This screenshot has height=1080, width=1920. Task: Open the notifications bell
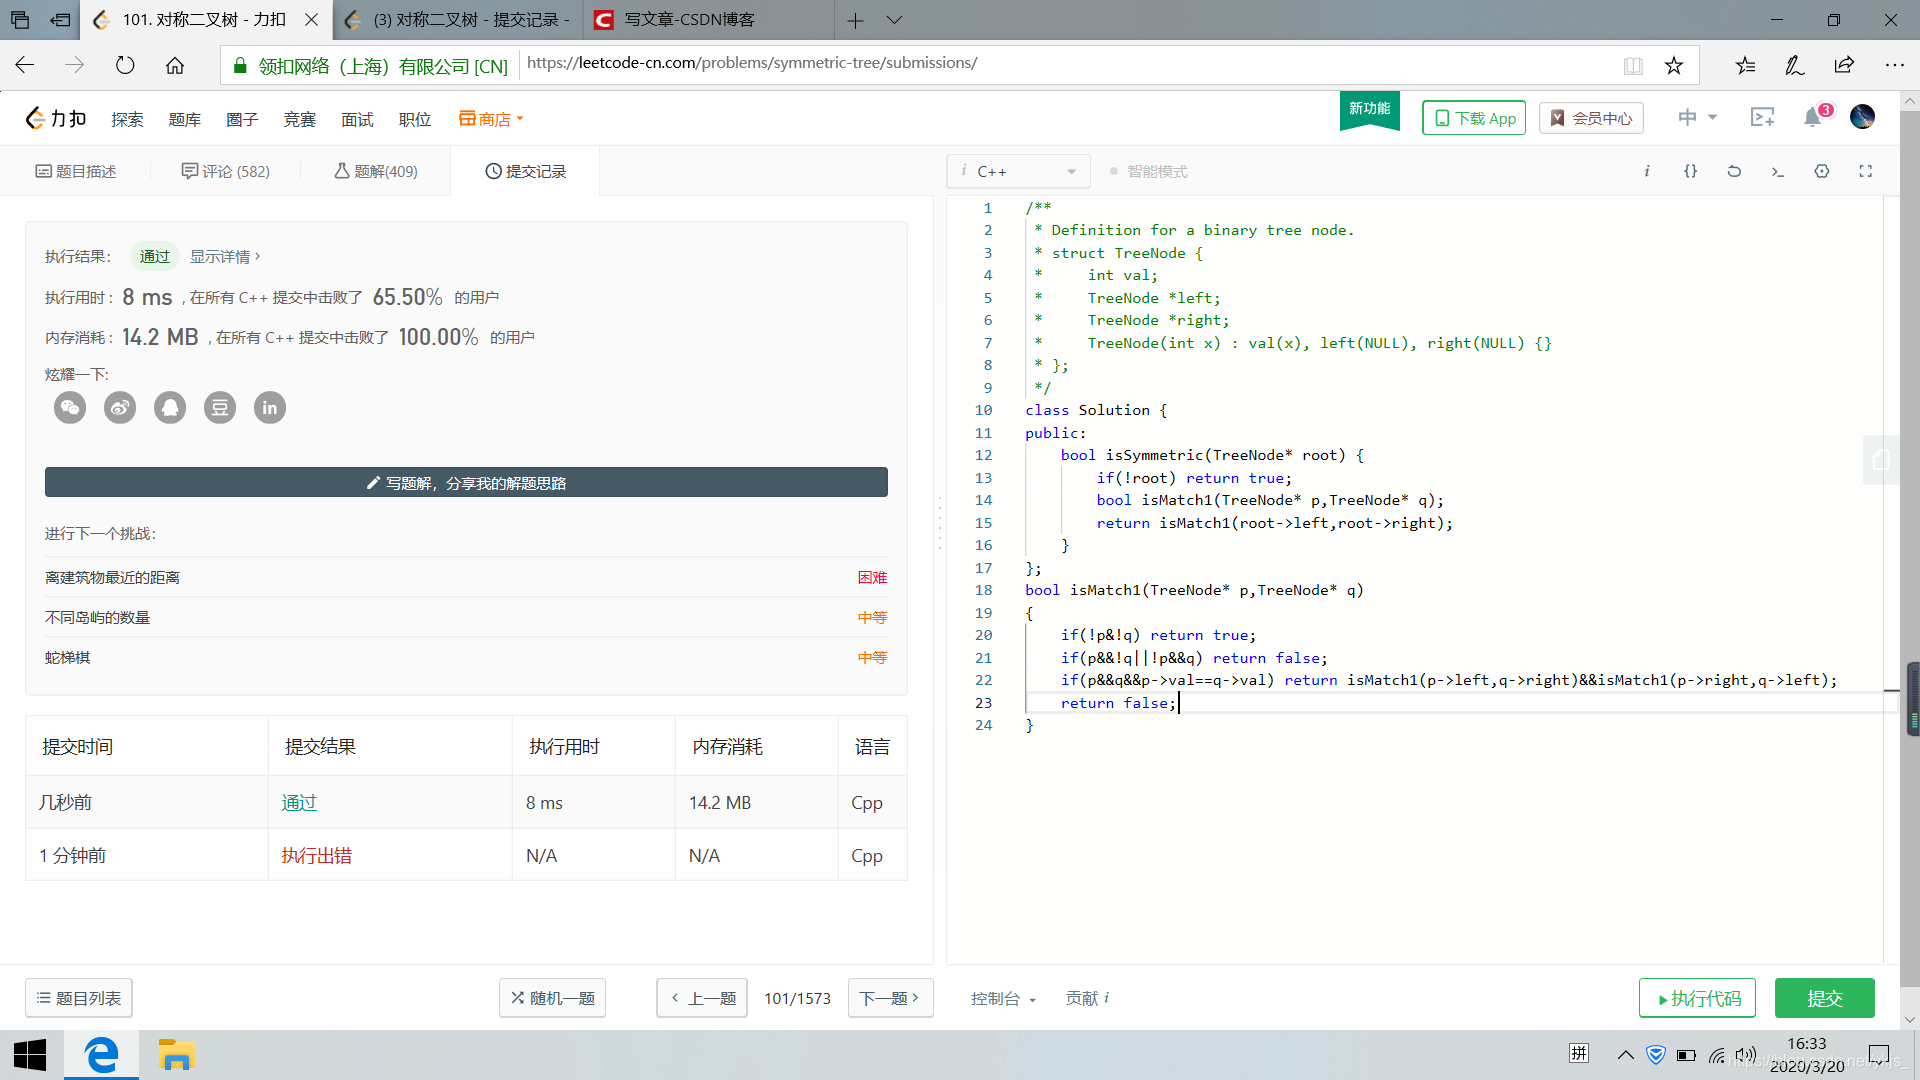(x=1813, y=118)
